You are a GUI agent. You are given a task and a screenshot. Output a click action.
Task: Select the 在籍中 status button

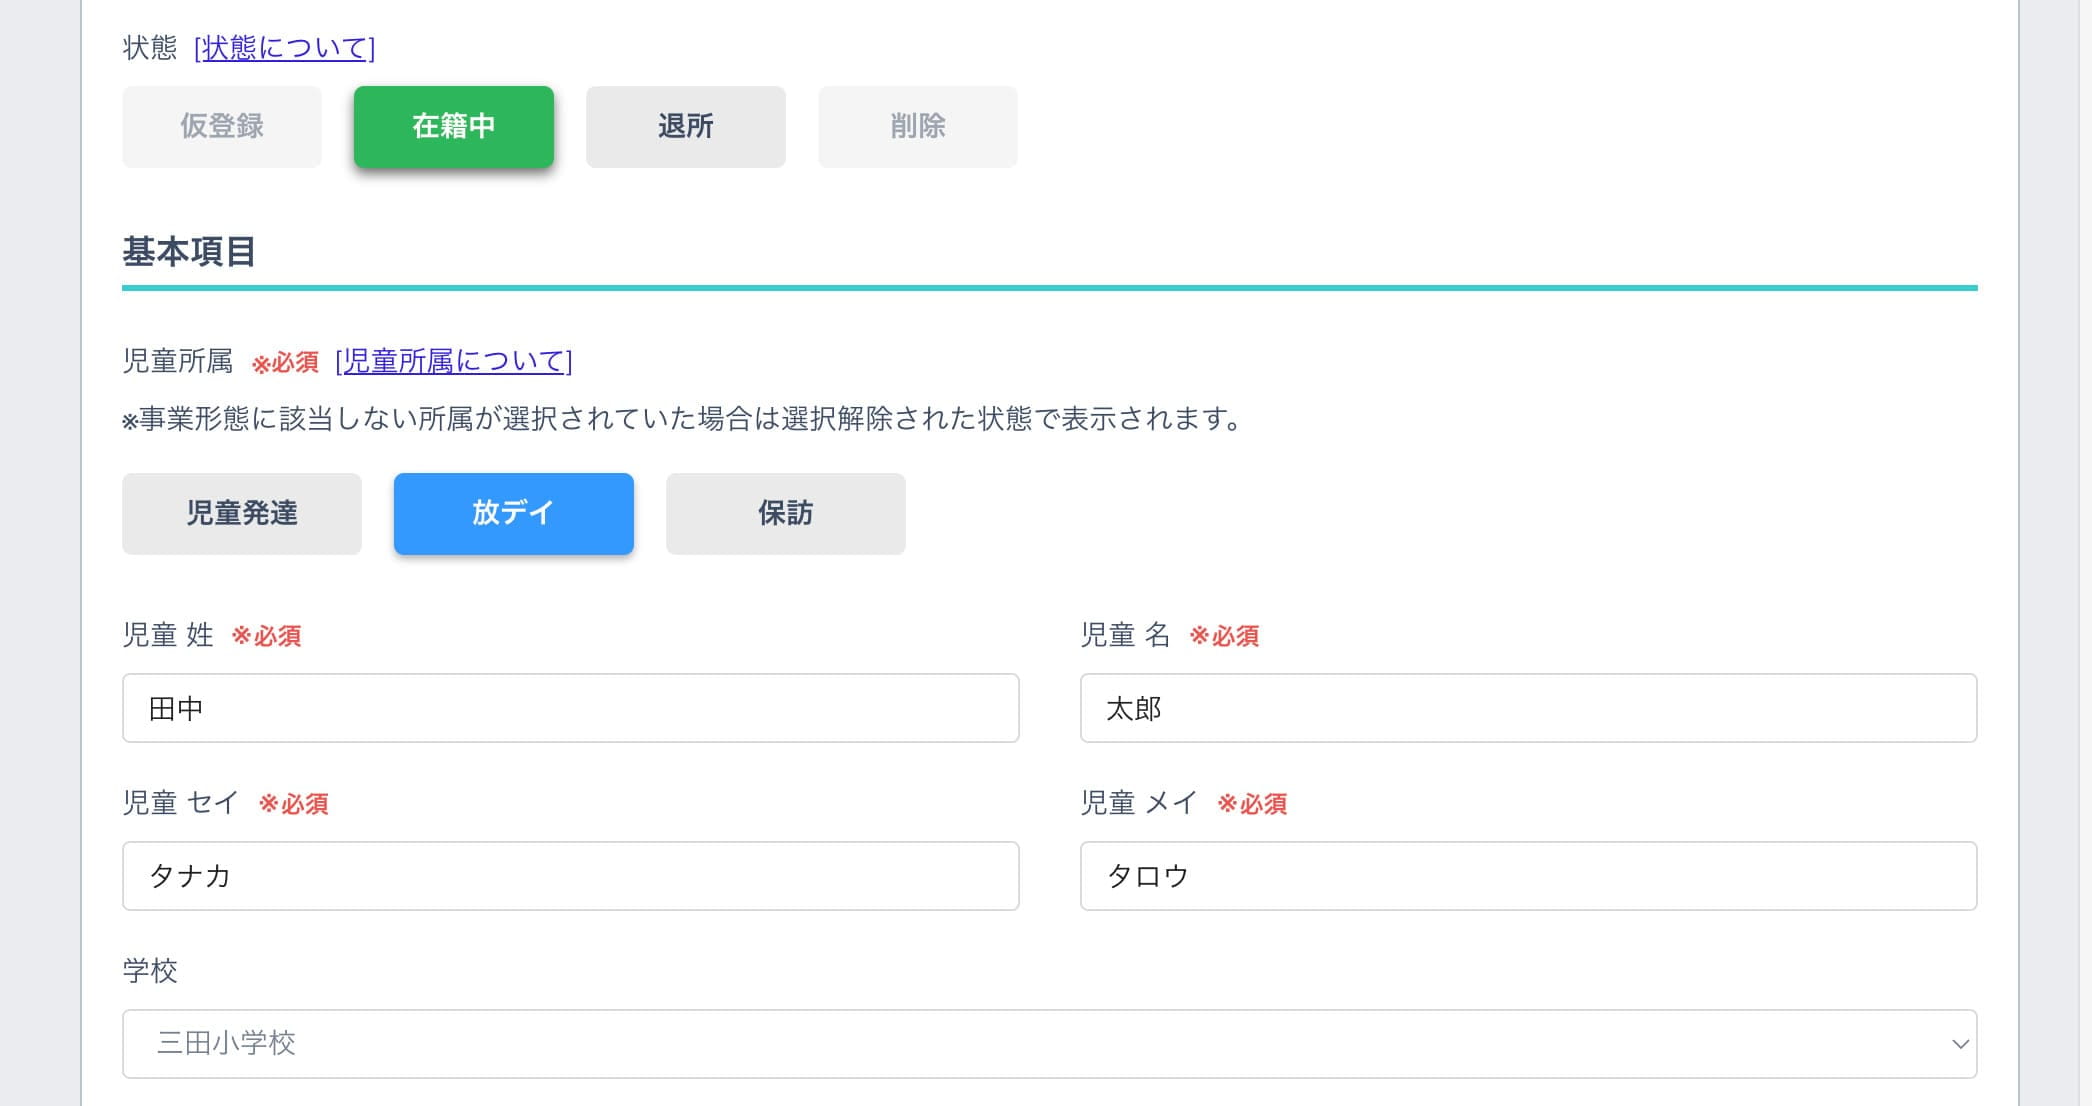[x=454, y=127]
